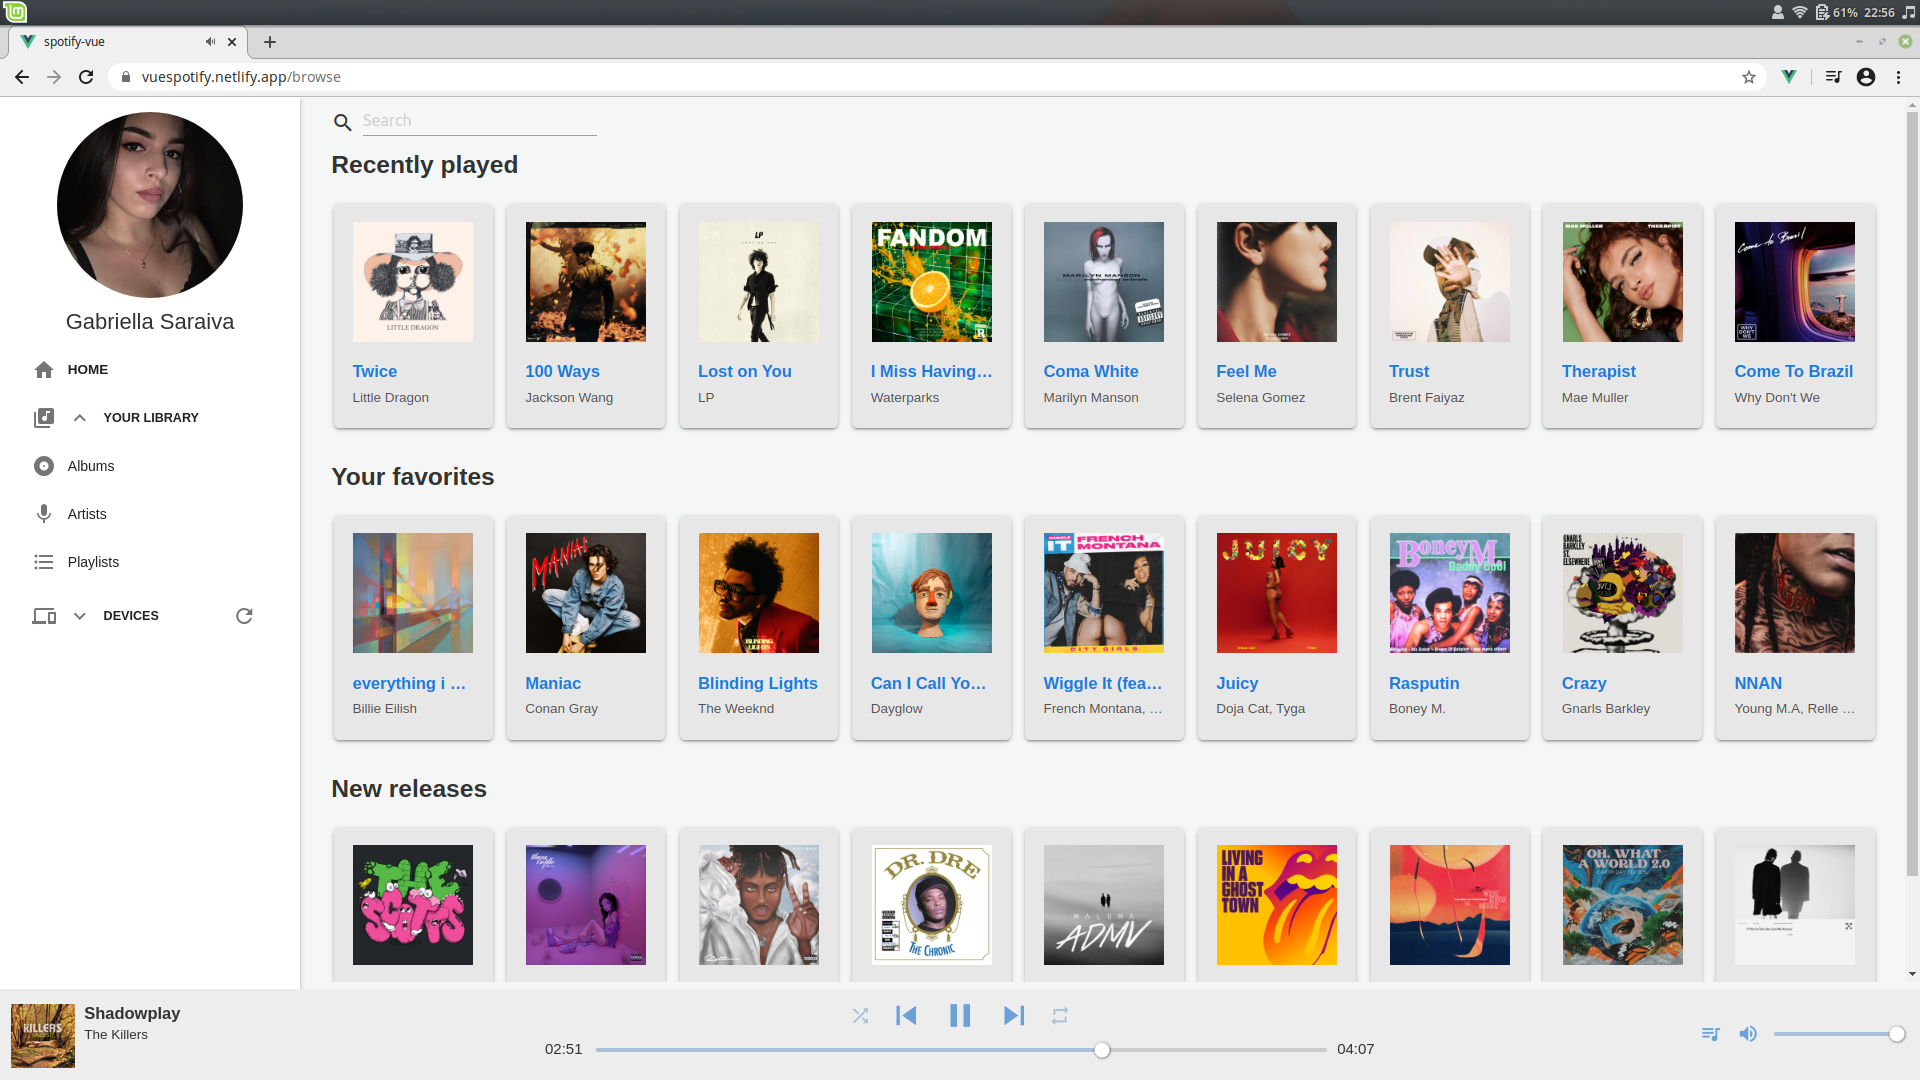Open the Chrome three-dot menu
The height and width of the screenshot is (1080, 1920).
point(1899,77)
